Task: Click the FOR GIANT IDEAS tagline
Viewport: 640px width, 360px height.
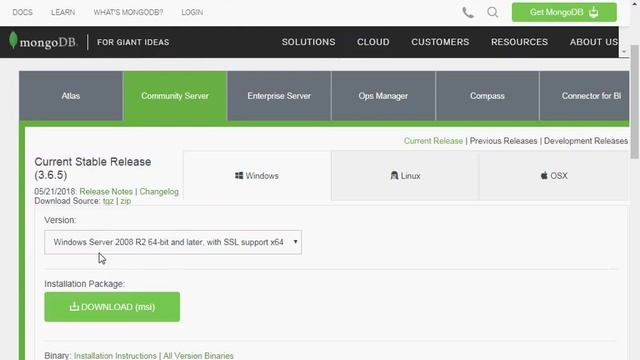Action: [133, 42]
